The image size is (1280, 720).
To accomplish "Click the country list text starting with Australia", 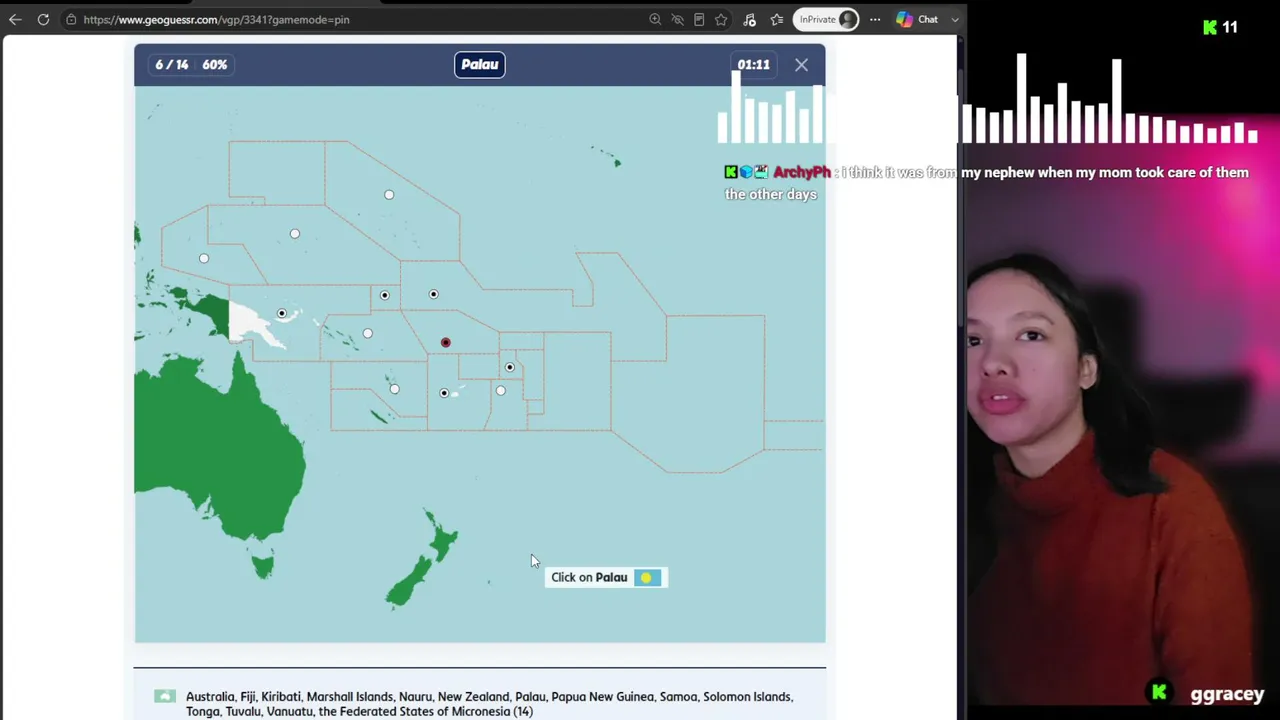I will coord(489,704).
